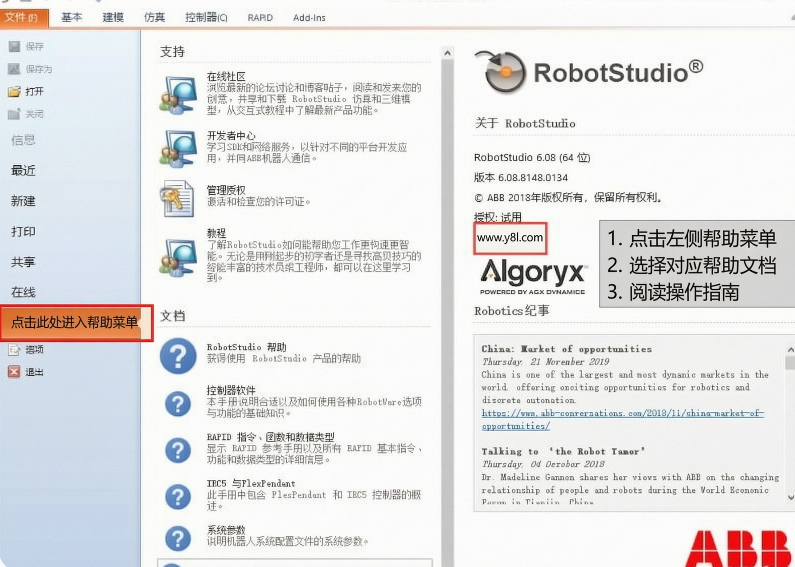Switch to the 仿真 ribbon tab
The height and width of the screenshot is (567, 795).
[x=154, y=18]
